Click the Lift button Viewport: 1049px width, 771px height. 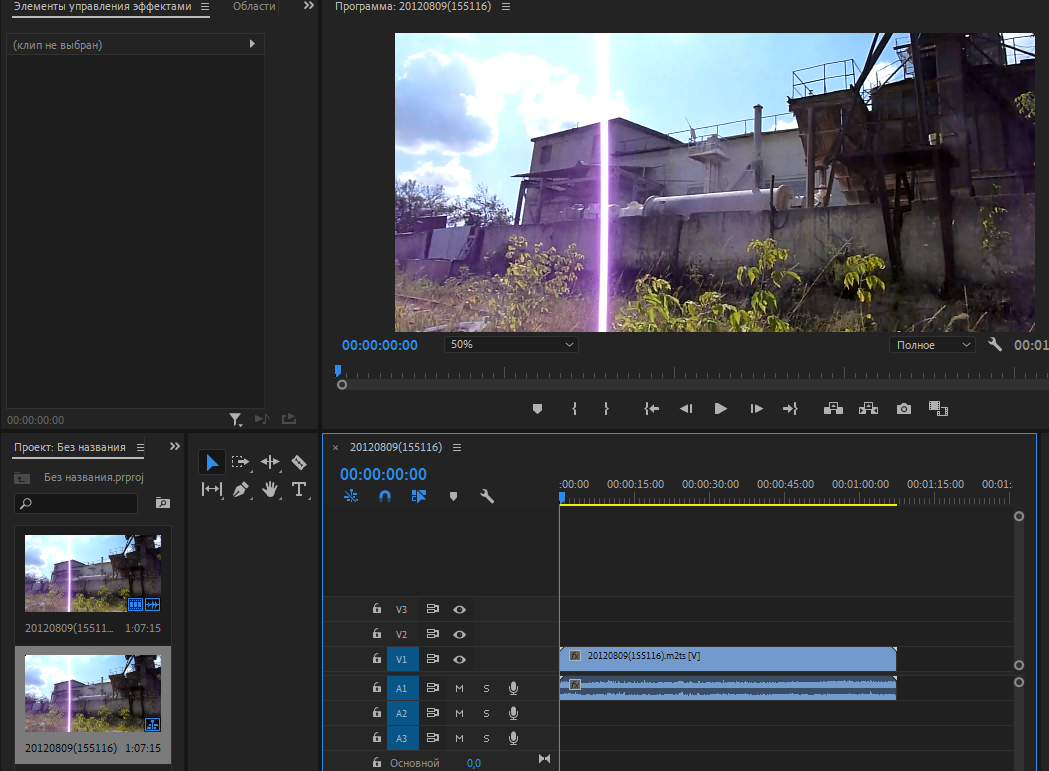coord(833,408)
